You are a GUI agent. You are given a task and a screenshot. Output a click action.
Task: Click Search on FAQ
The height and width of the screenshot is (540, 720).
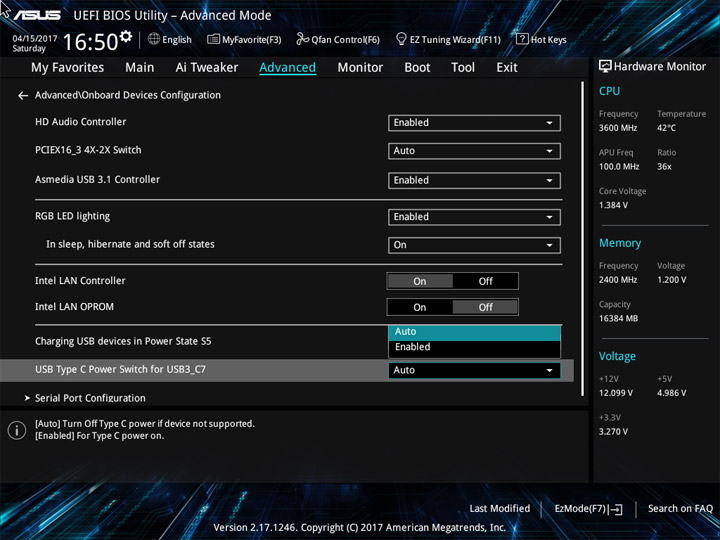tap(680, 509)
